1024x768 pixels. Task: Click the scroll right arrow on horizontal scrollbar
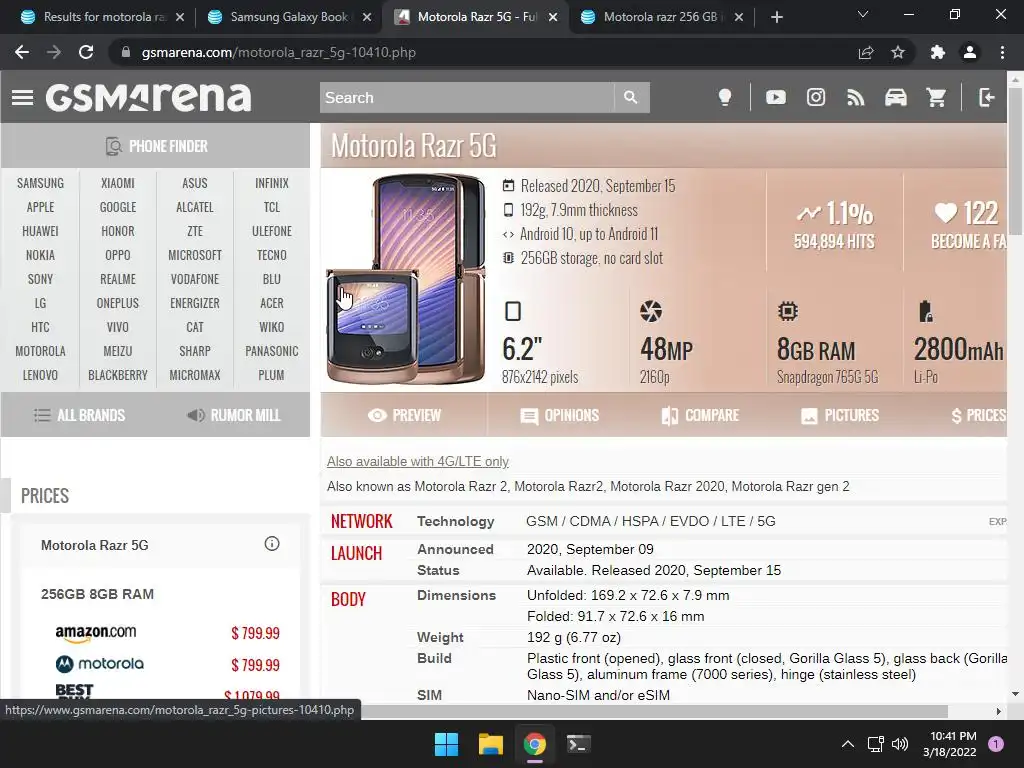point(999,711)
